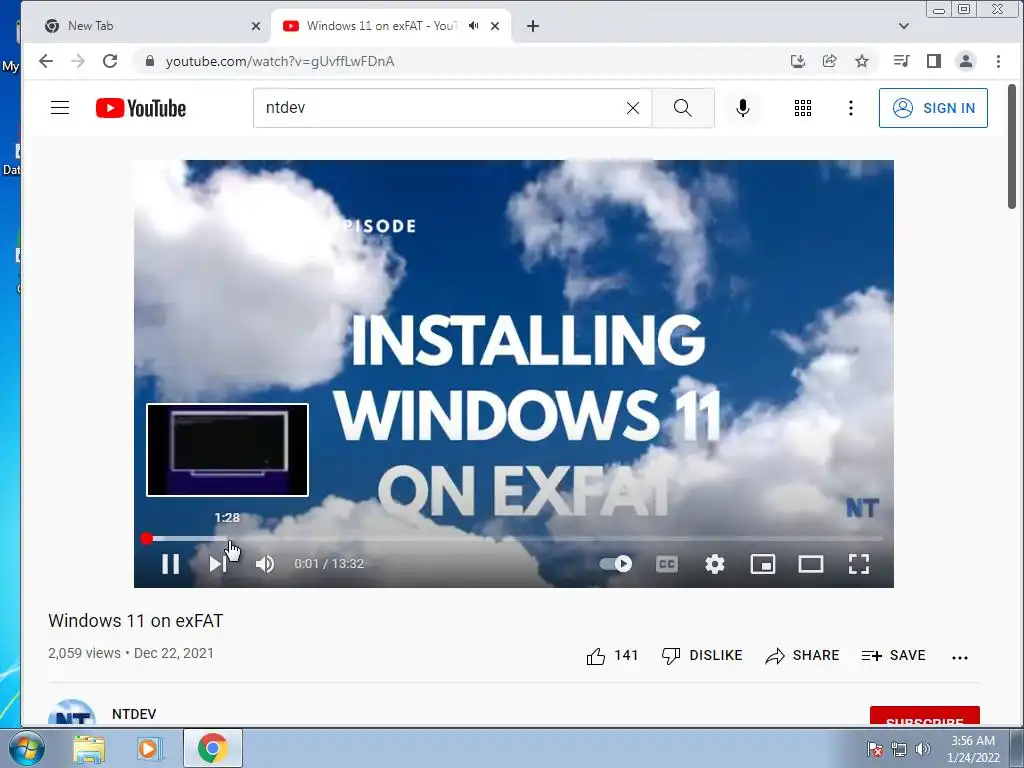Image resolution: width=1024 pixels, height=768 pixels.
Task: Click the magnifier search button
Action: click(x=682, y=108)
